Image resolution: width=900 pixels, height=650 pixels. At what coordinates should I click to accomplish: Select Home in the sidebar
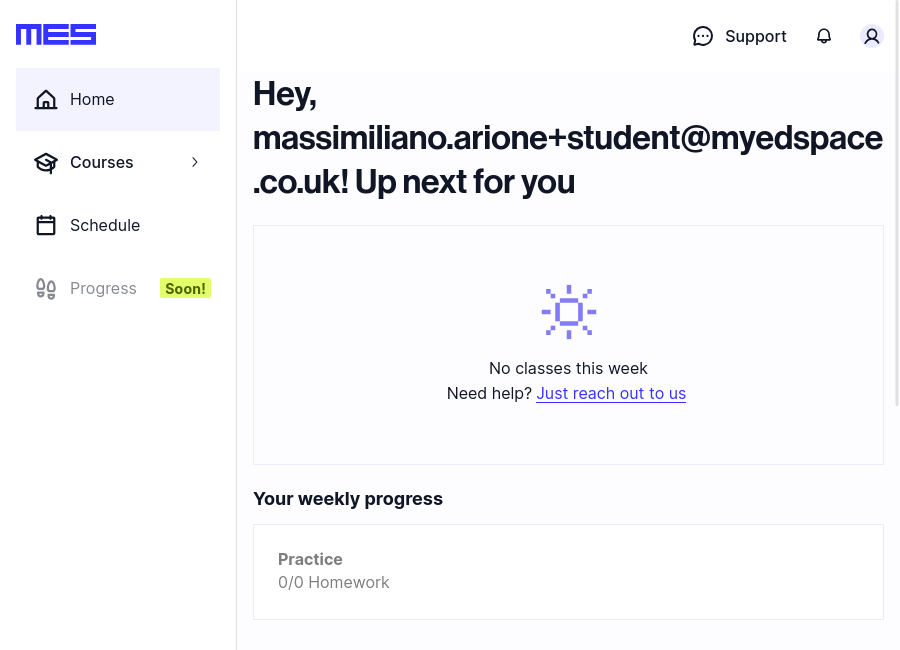pyautogui.click(x=92, y=99)
